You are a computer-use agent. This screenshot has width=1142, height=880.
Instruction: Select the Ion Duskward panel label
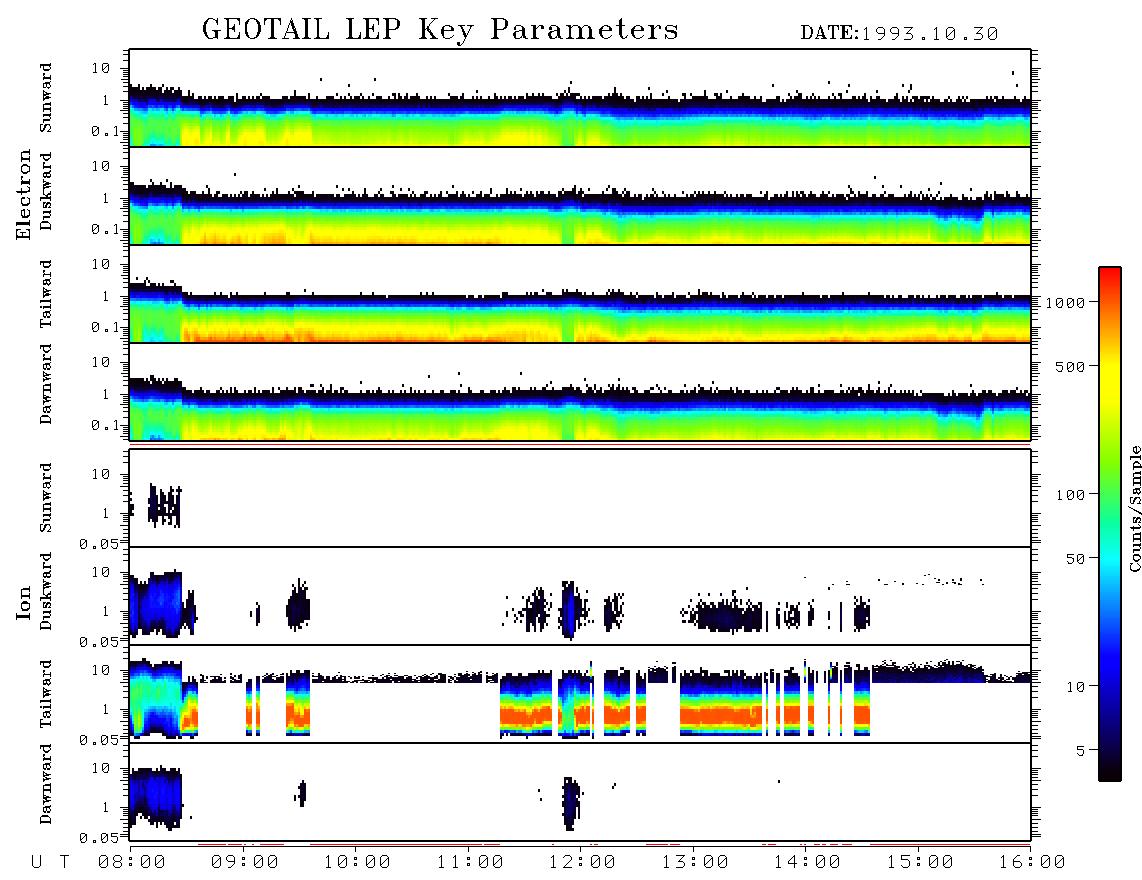(46, 592)
